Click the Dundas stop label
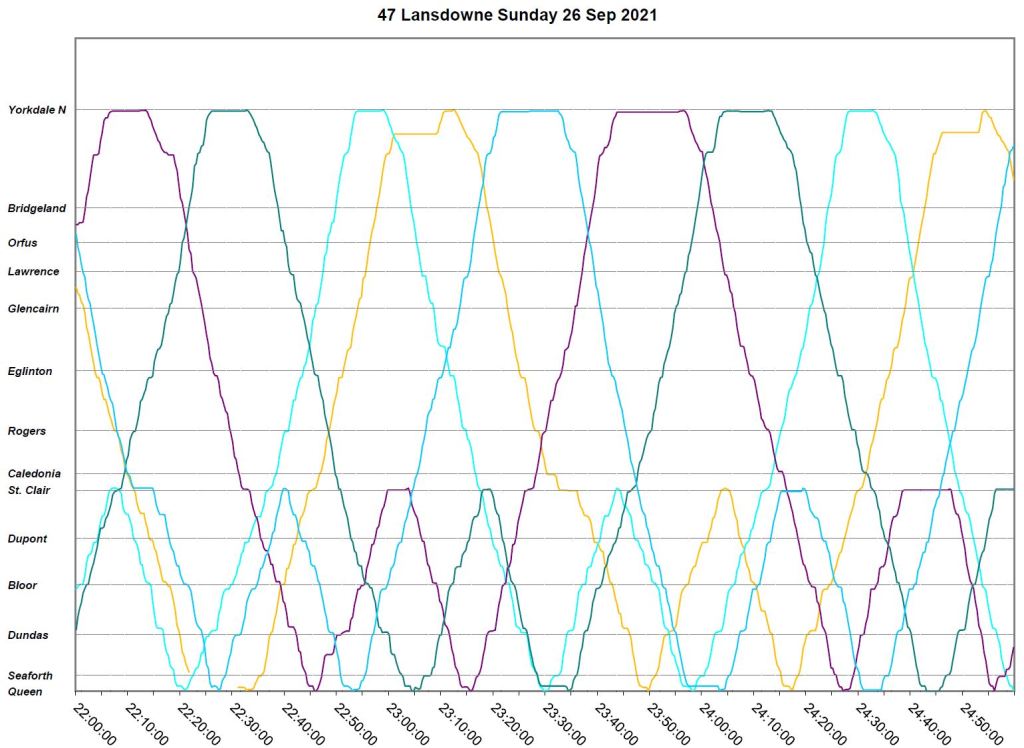 [27, 635]
